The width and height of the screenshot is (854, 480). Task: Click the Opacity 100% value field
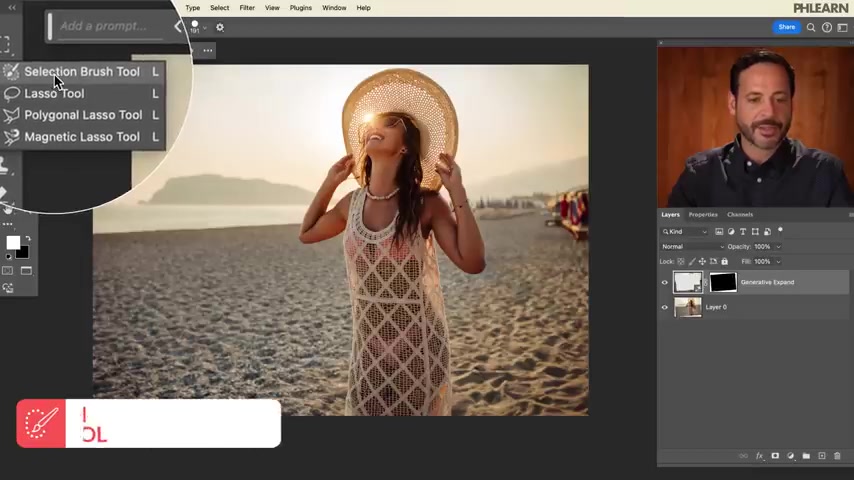point(762,247)
